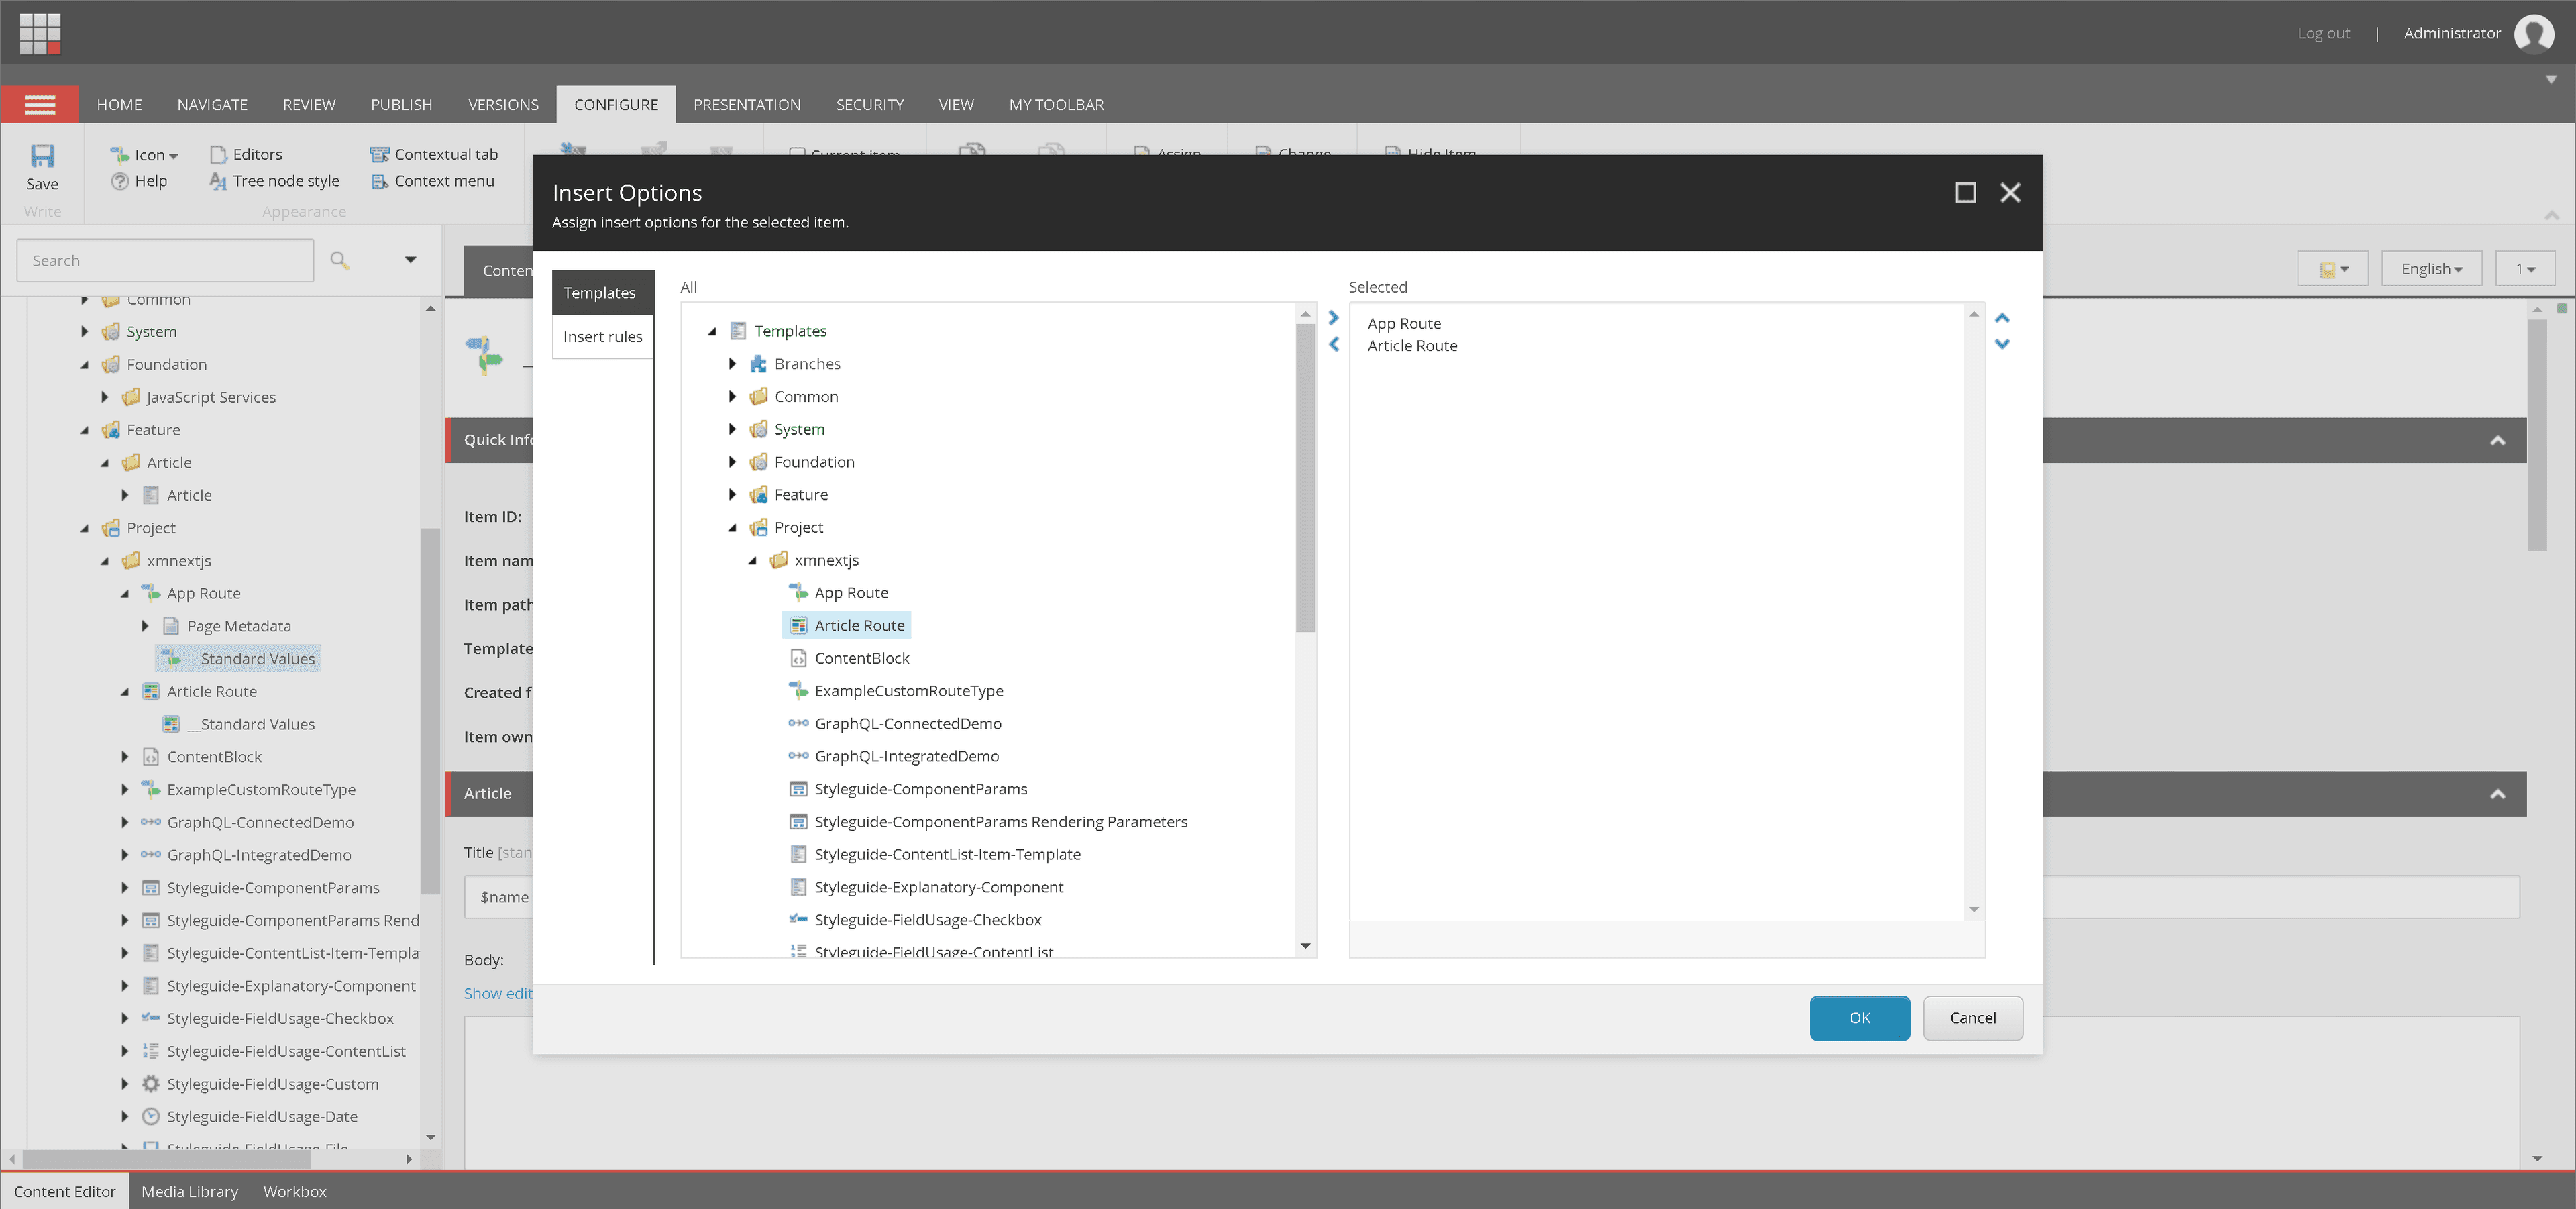
Task: Expand the Feature node in dialog tree
Action: [732, 494]
